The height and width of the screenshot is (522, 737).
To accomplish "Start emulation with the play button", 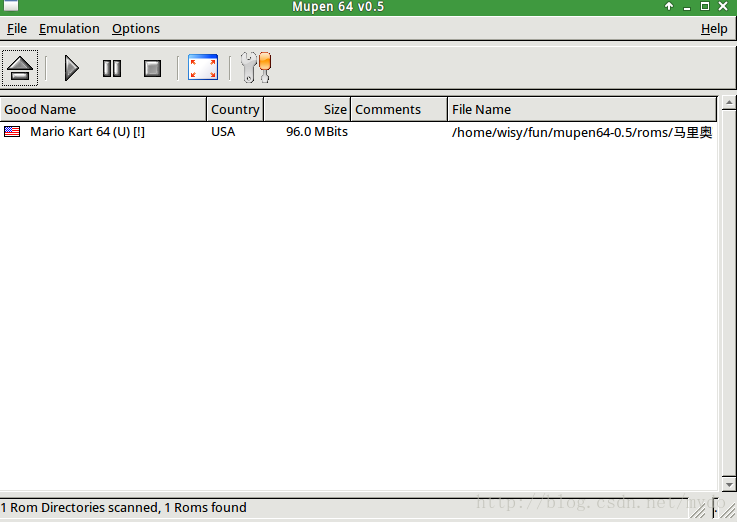I will coord(71,68).
